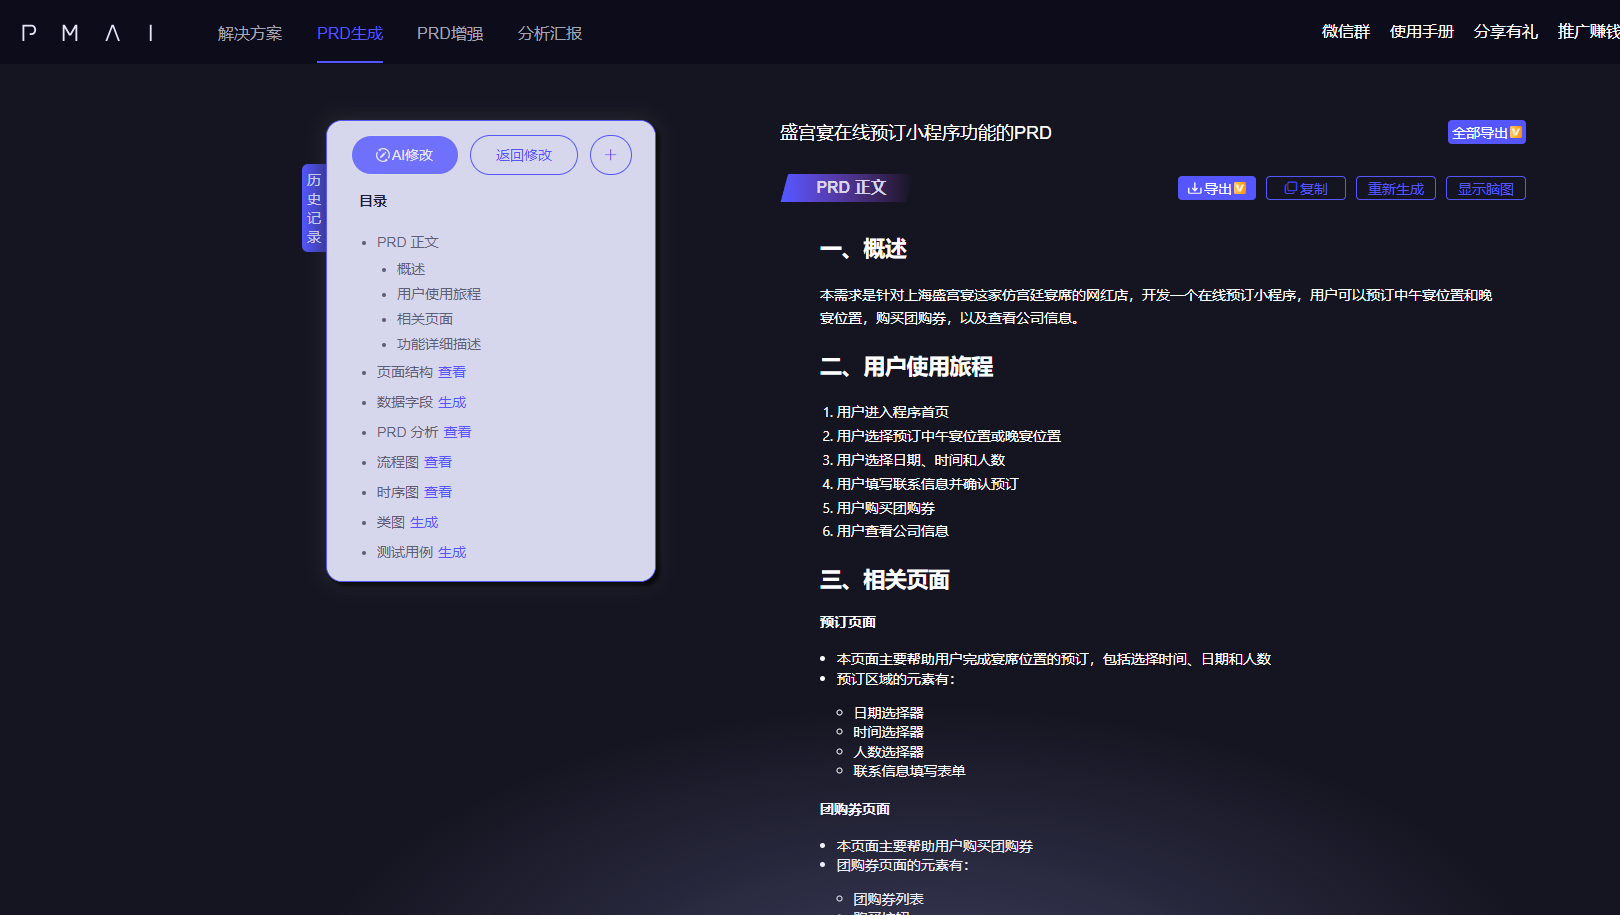The height and width of the screenshot is (915, 1620).
Task: Click the 返回修改 button
Action: [x=523, y=155]
